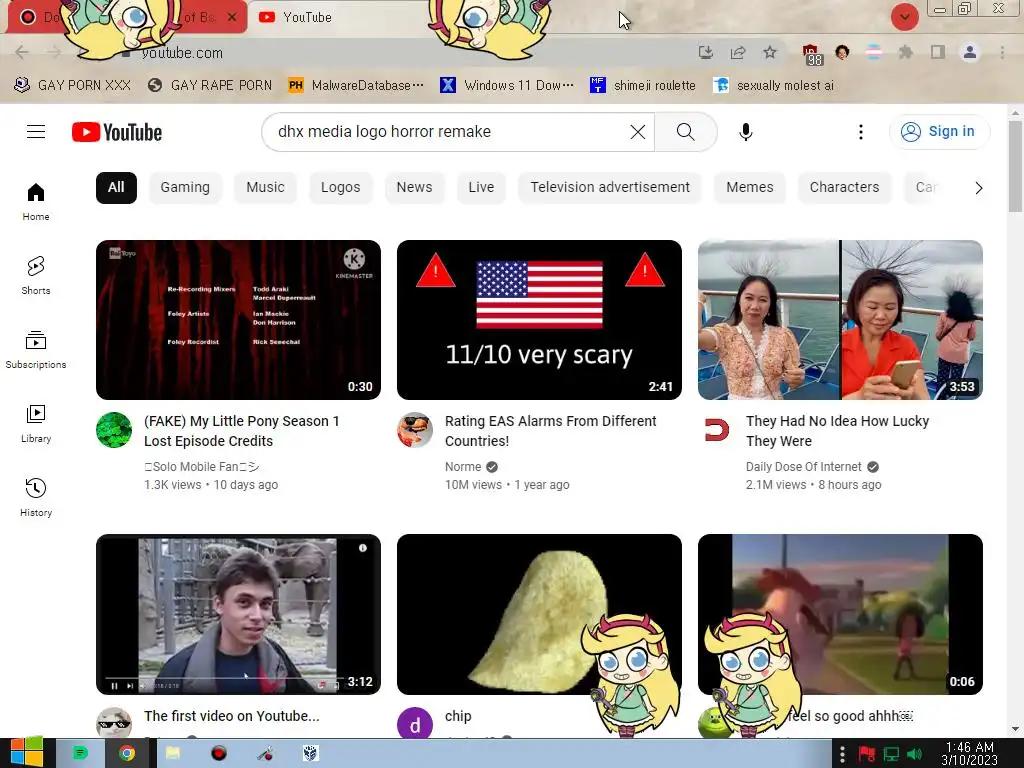Screen dimensions: 1024x768
Task: Click the Chrome icon in the taskbar
Action: [x=127, y=754]
